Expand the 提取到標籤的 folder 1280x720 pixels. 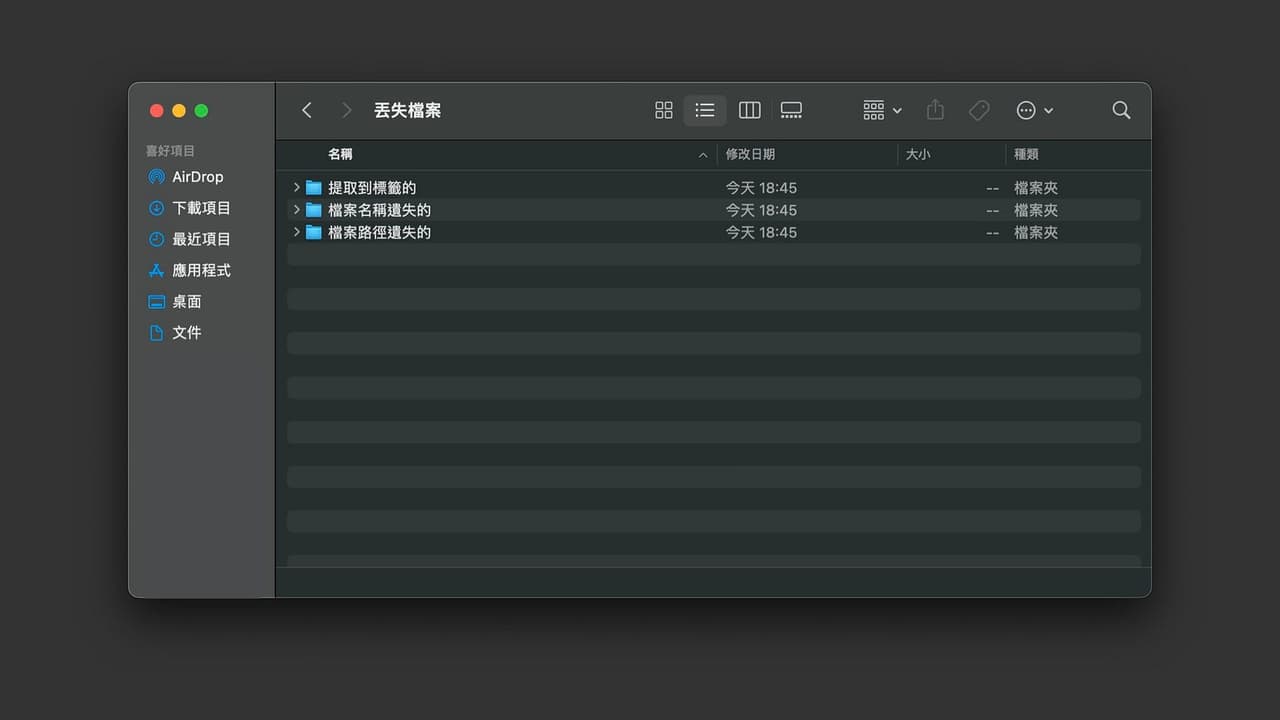(296, 187)
